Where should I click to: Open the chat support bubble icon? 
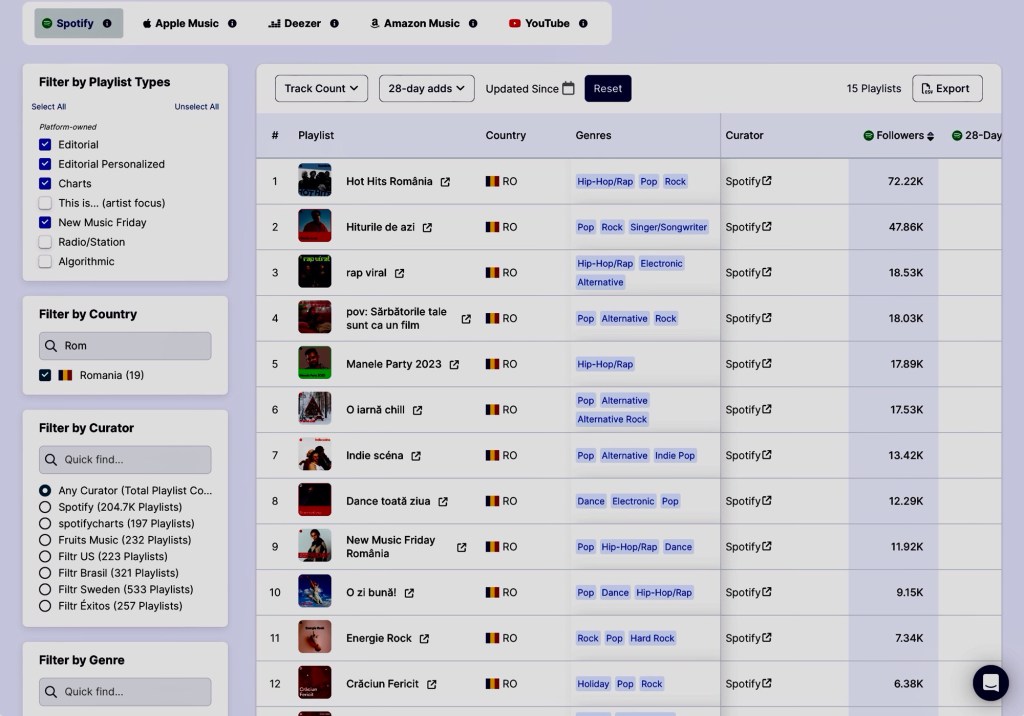990,682
